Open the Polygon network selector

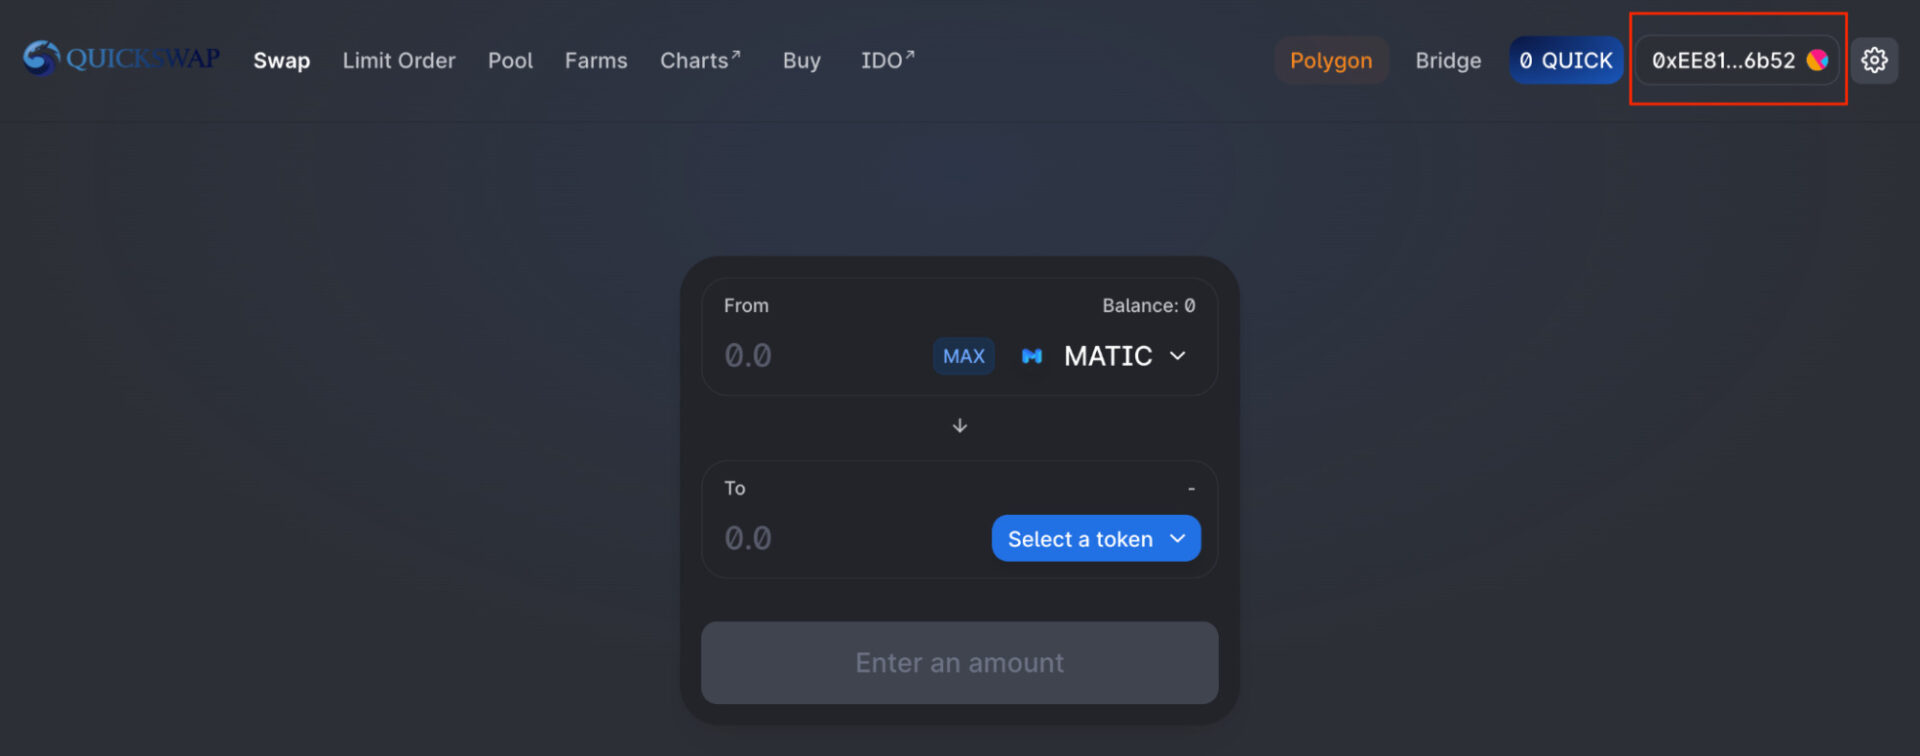(x=1330, y=60)
